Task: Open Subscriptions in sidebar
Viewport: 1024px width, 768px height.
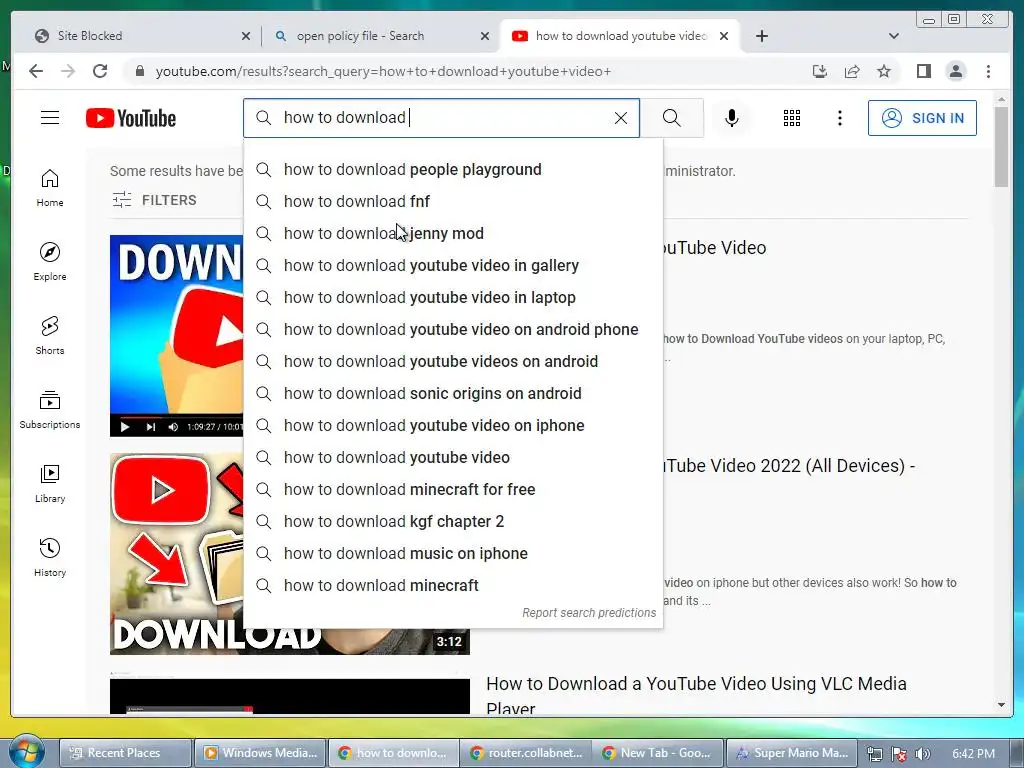Action: coord(50,409)
